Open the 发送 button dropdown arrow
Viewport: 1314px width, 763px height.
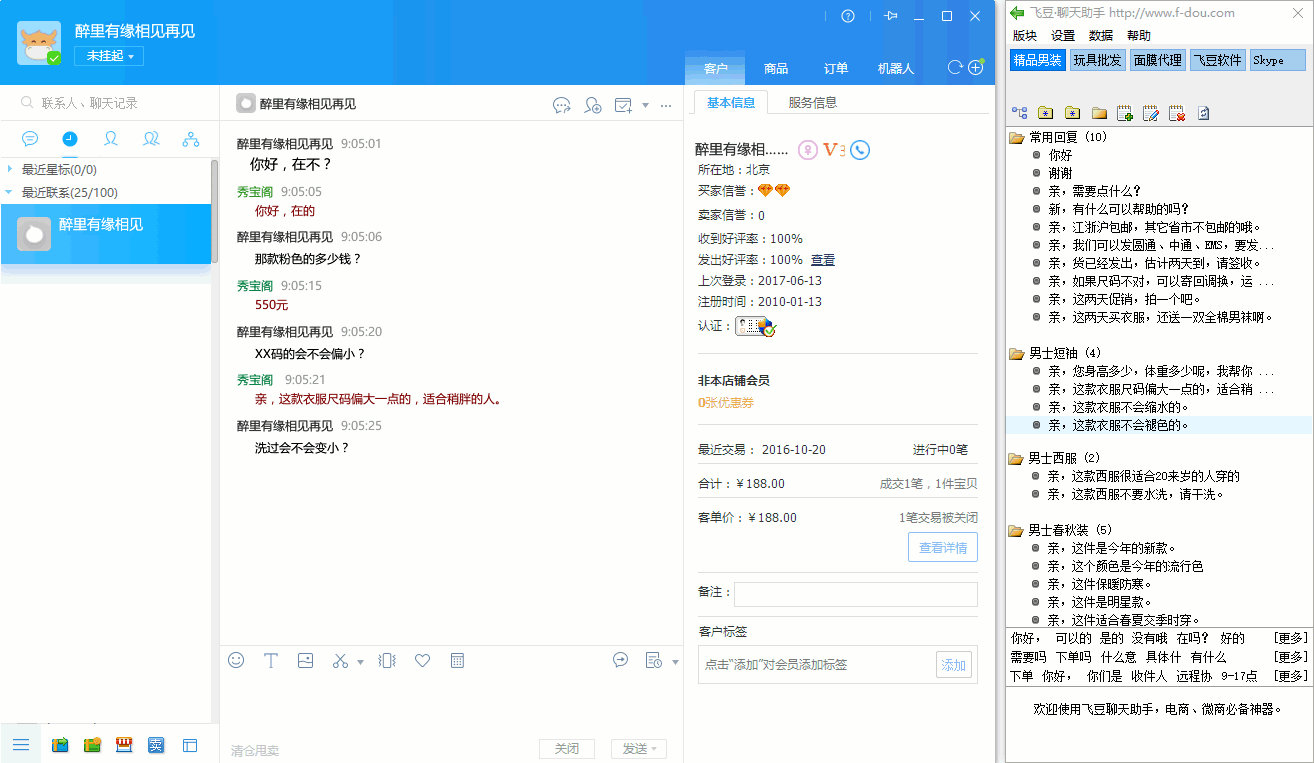click(654, 748)
